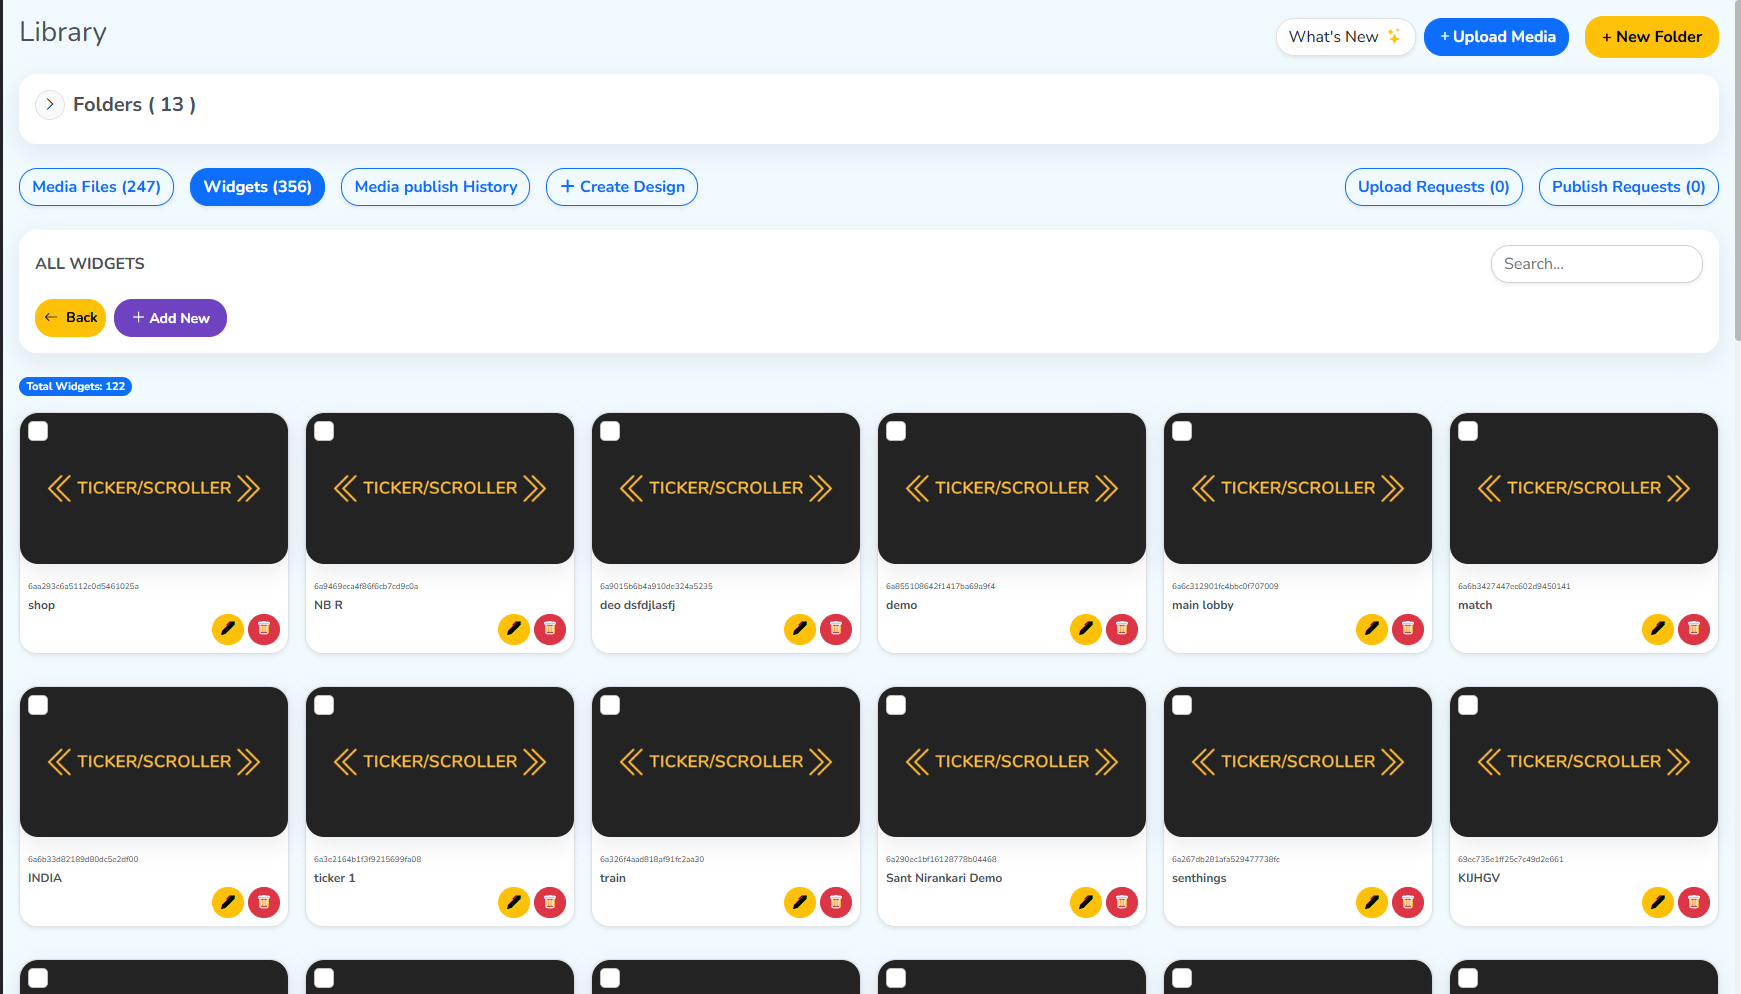Screen dimensions: 1741x994
Task: Open Publish Requests (0)
Action: tap(1629, 187)
